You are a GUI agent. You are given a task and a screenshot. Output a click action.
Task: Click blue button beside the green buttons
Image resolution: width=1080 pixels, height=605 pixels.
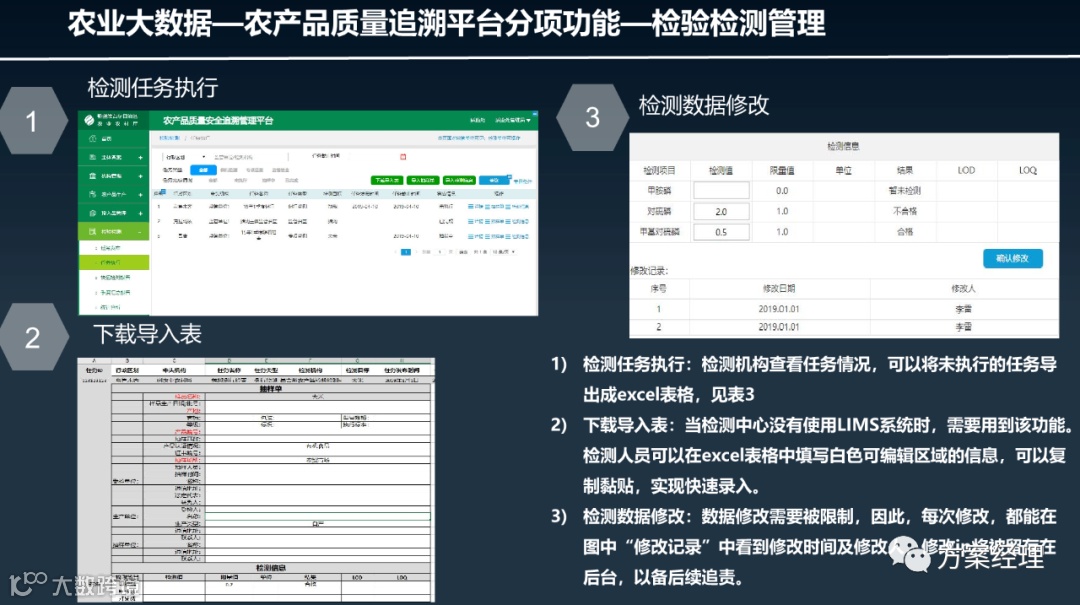coord(494,181)
